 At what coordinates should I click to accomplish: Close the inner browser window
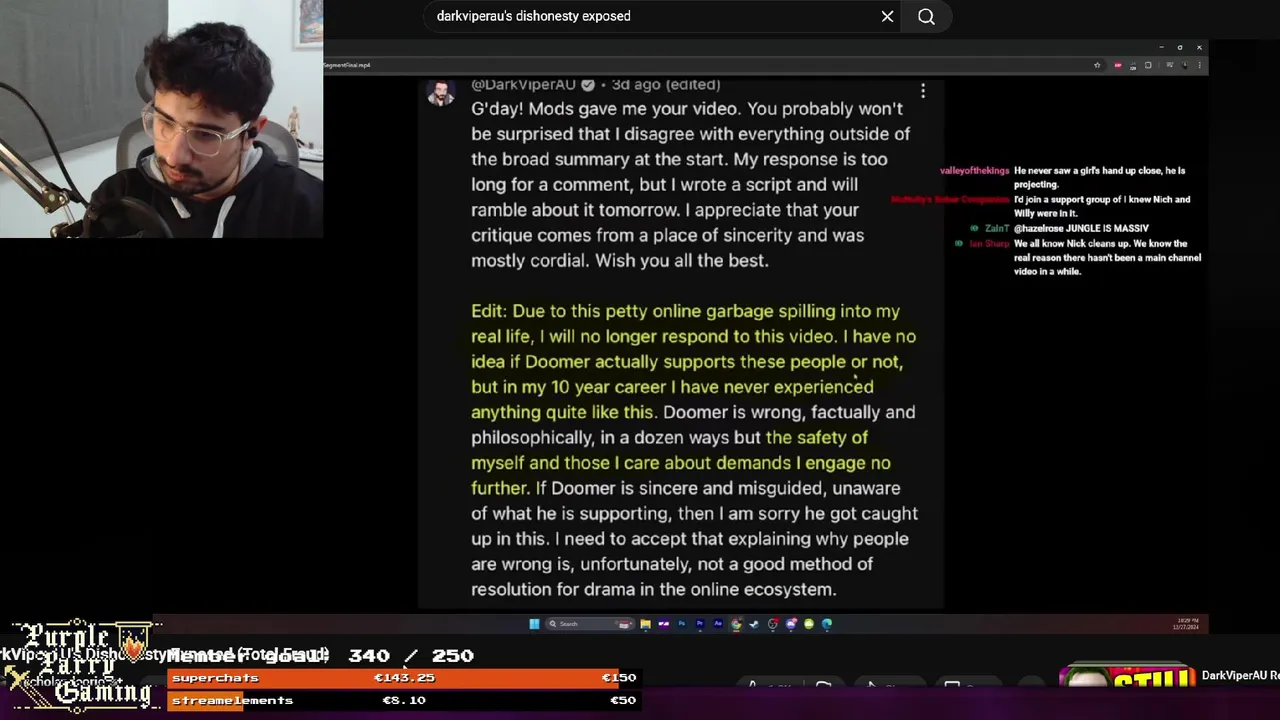(1199, 47)
